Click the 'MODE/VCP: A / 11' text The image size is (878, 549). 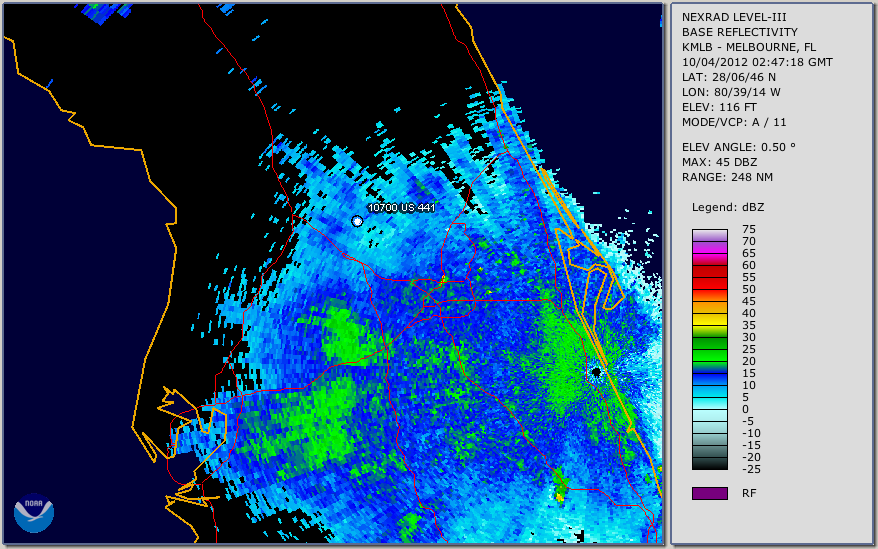tap(734, 122)
